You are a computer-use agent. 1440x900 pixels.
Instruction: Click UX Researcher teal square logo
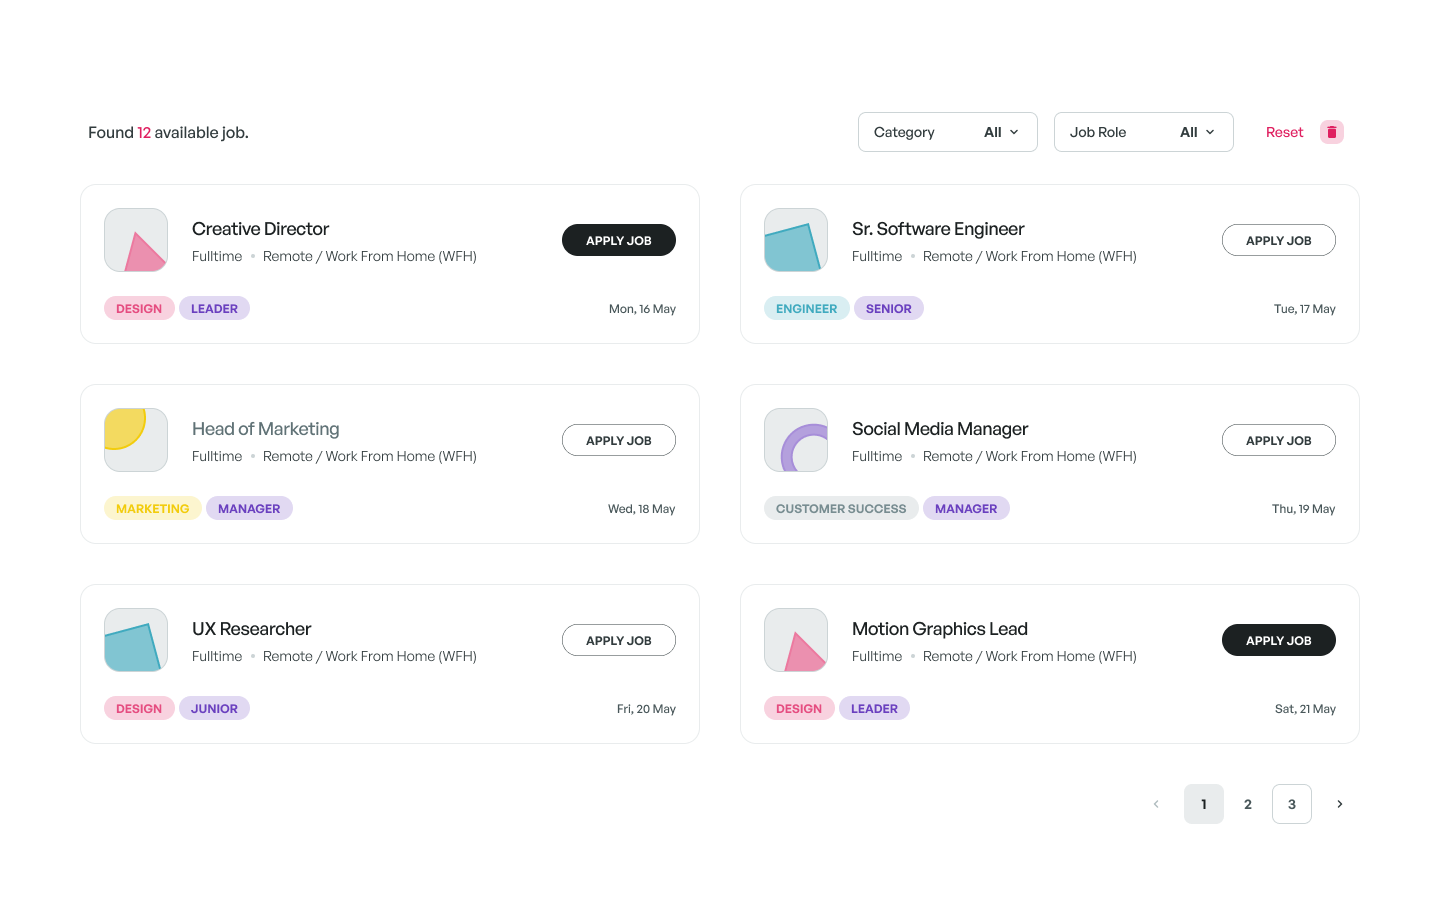[x=136, y=640]
